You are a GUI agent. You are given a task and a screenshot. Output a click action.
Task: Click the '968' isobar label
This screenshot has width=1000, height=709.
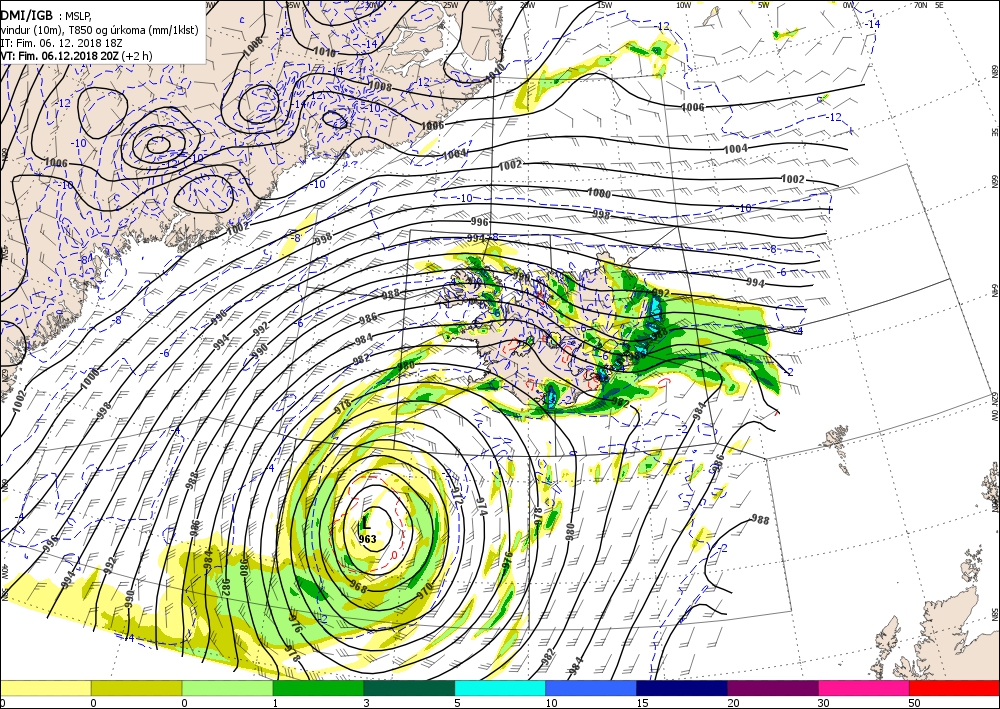tap(358, 589)
